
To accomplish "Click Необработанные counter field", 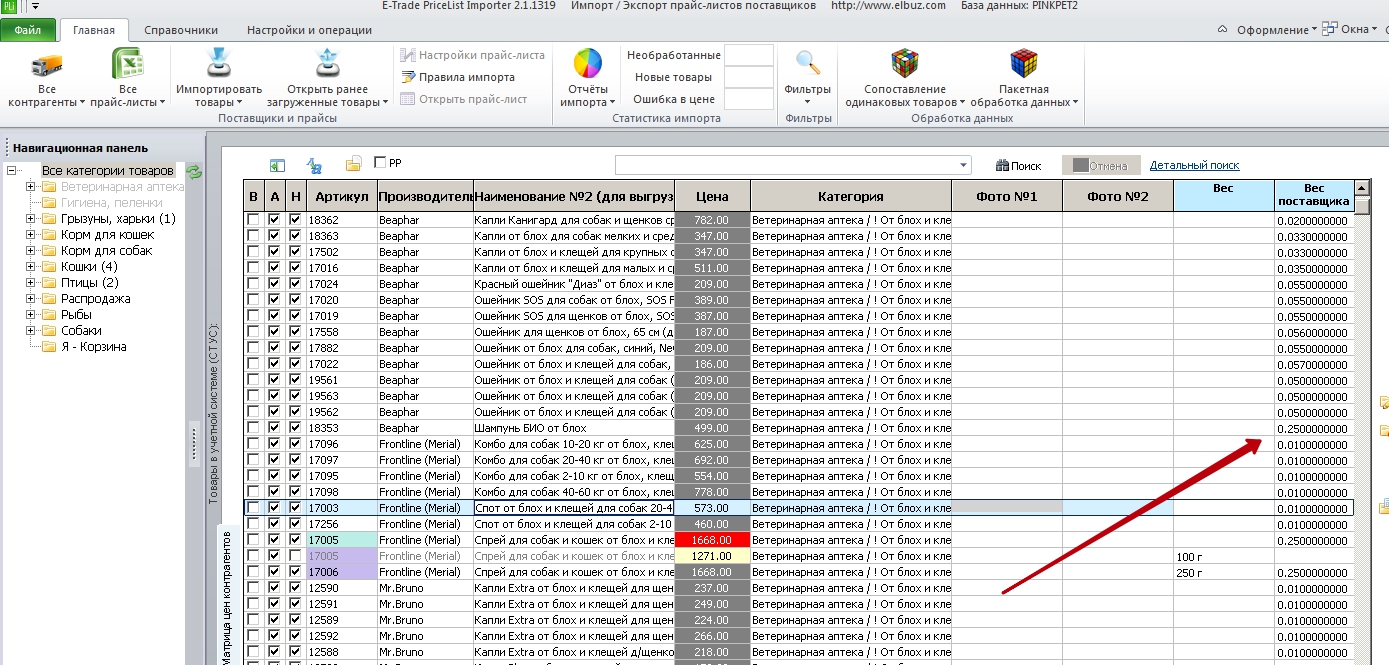I will pyautogui.click(x=749, y=55).
